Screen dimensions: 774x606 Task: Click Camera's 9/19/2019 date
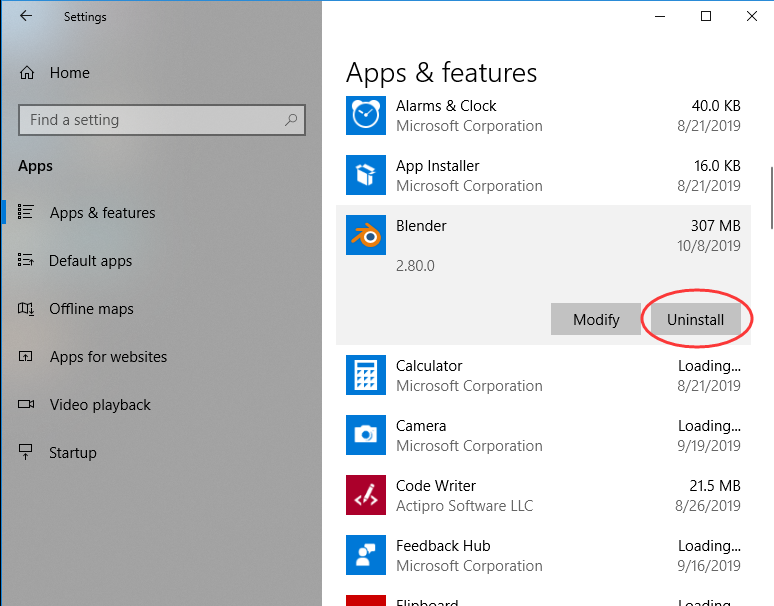pos(709,446)
